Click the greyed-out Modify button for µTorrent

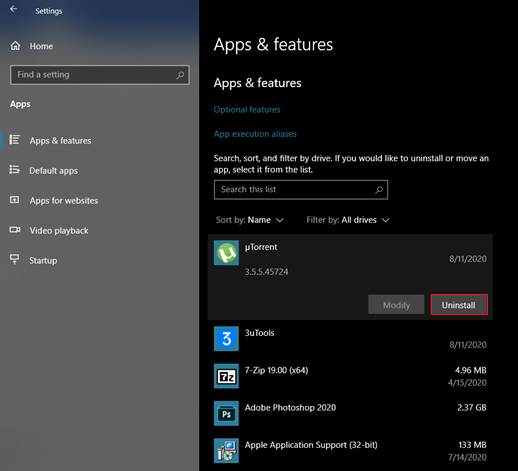coord(396,305)
